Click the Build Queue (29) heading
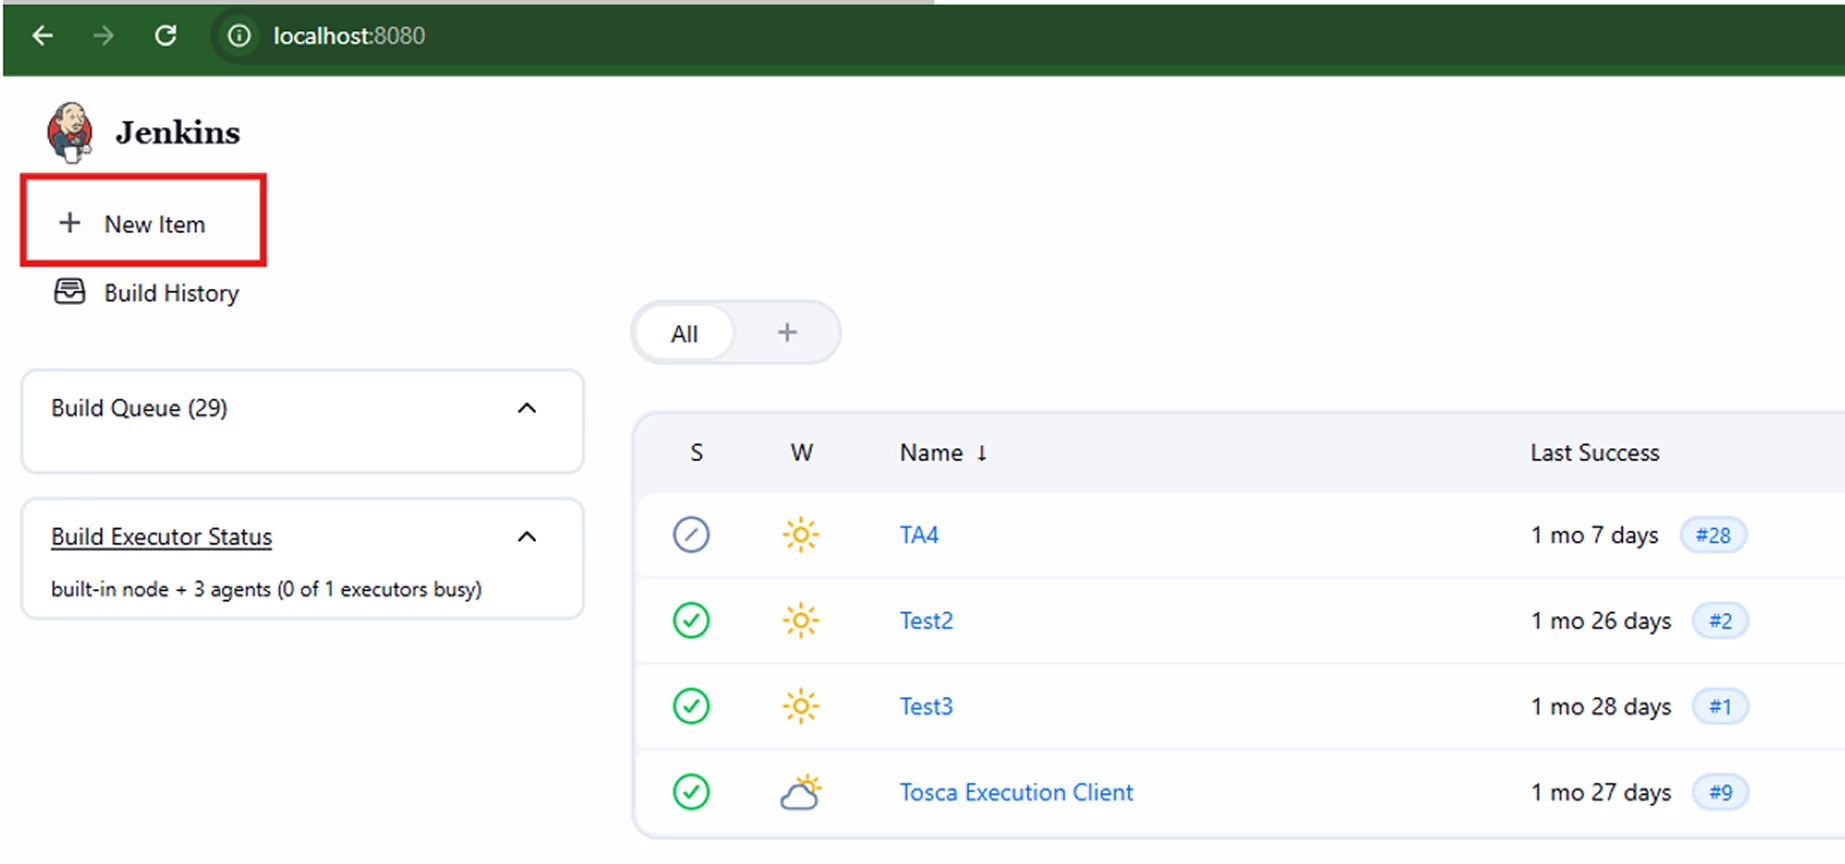The width and height of the screenshot is (1845, 864). (139, 408)
